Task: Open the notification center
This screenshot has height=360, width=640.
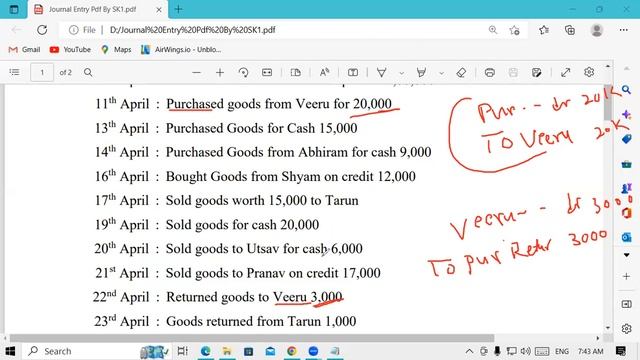Action: point(621,351)
